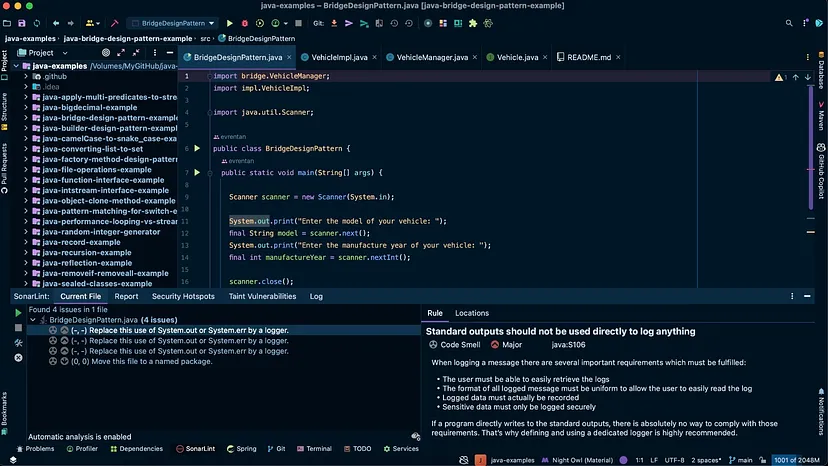Open SonarLint panel options three-dots menu
This screenshot has width=828, height=466.
(792, 296)
